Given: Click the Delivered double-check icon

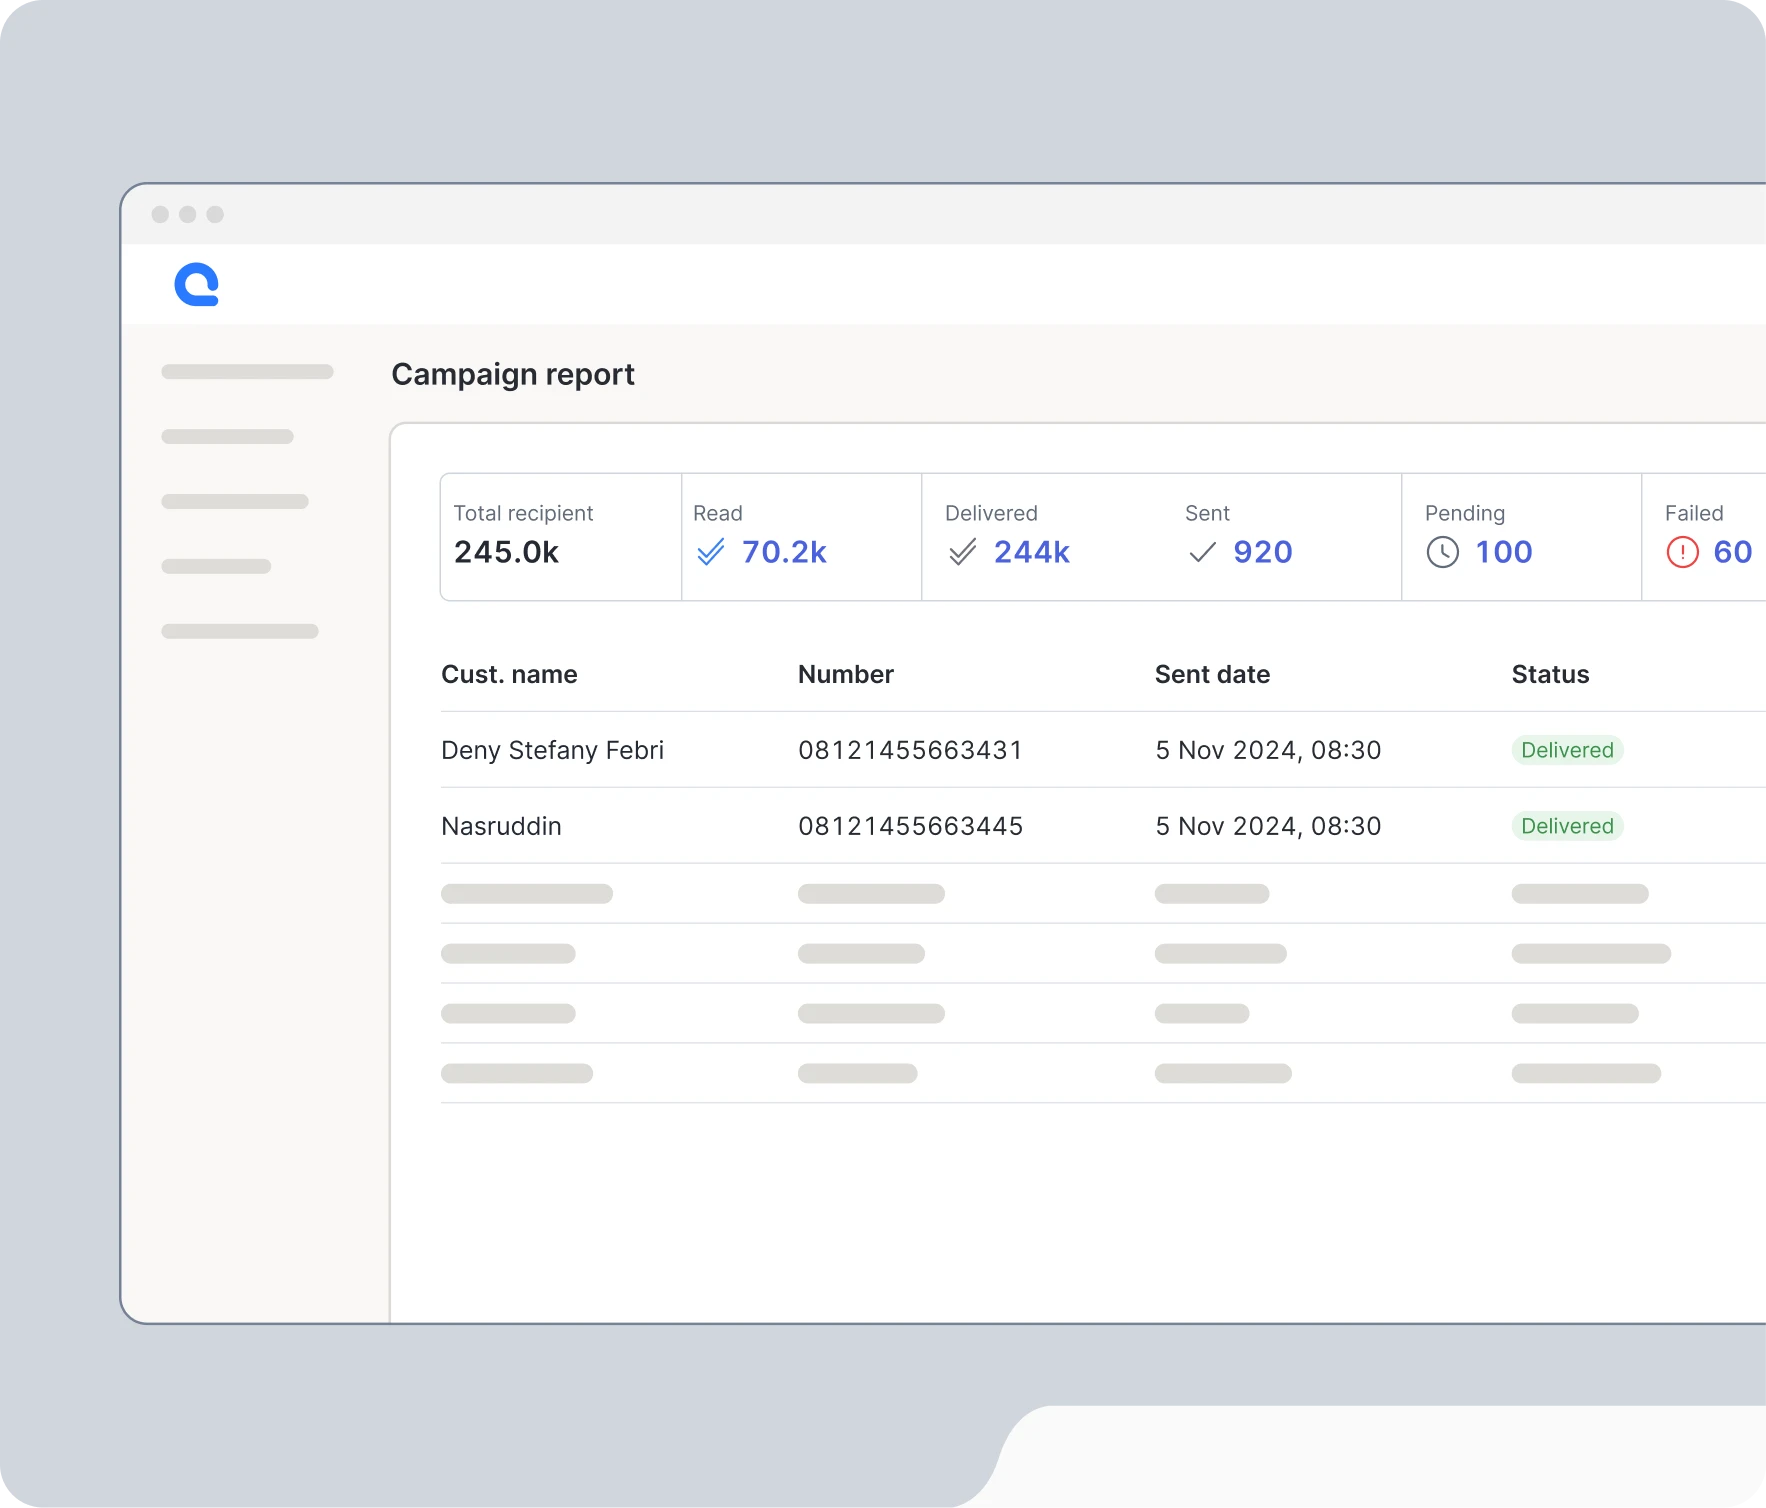Looking at the screenshot, I should click(x=962, y=552).
